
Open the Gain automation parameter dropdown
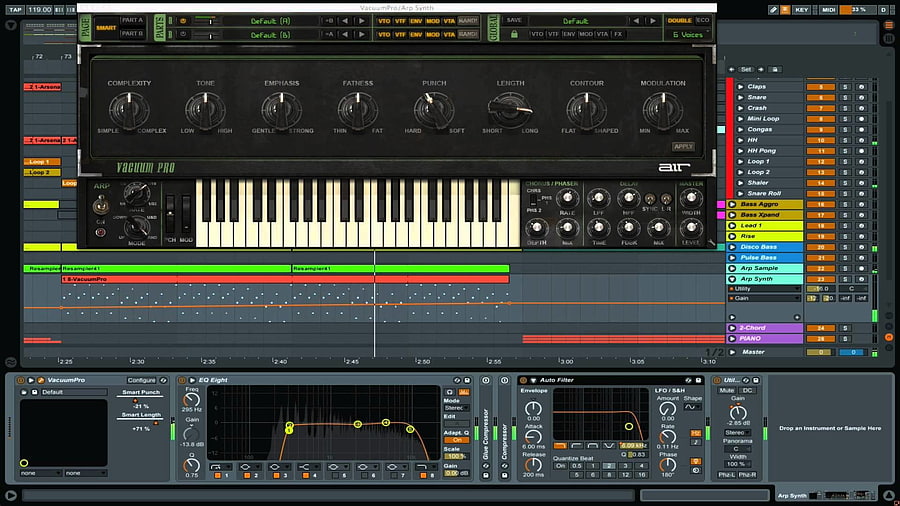click(x=765, y=298)
